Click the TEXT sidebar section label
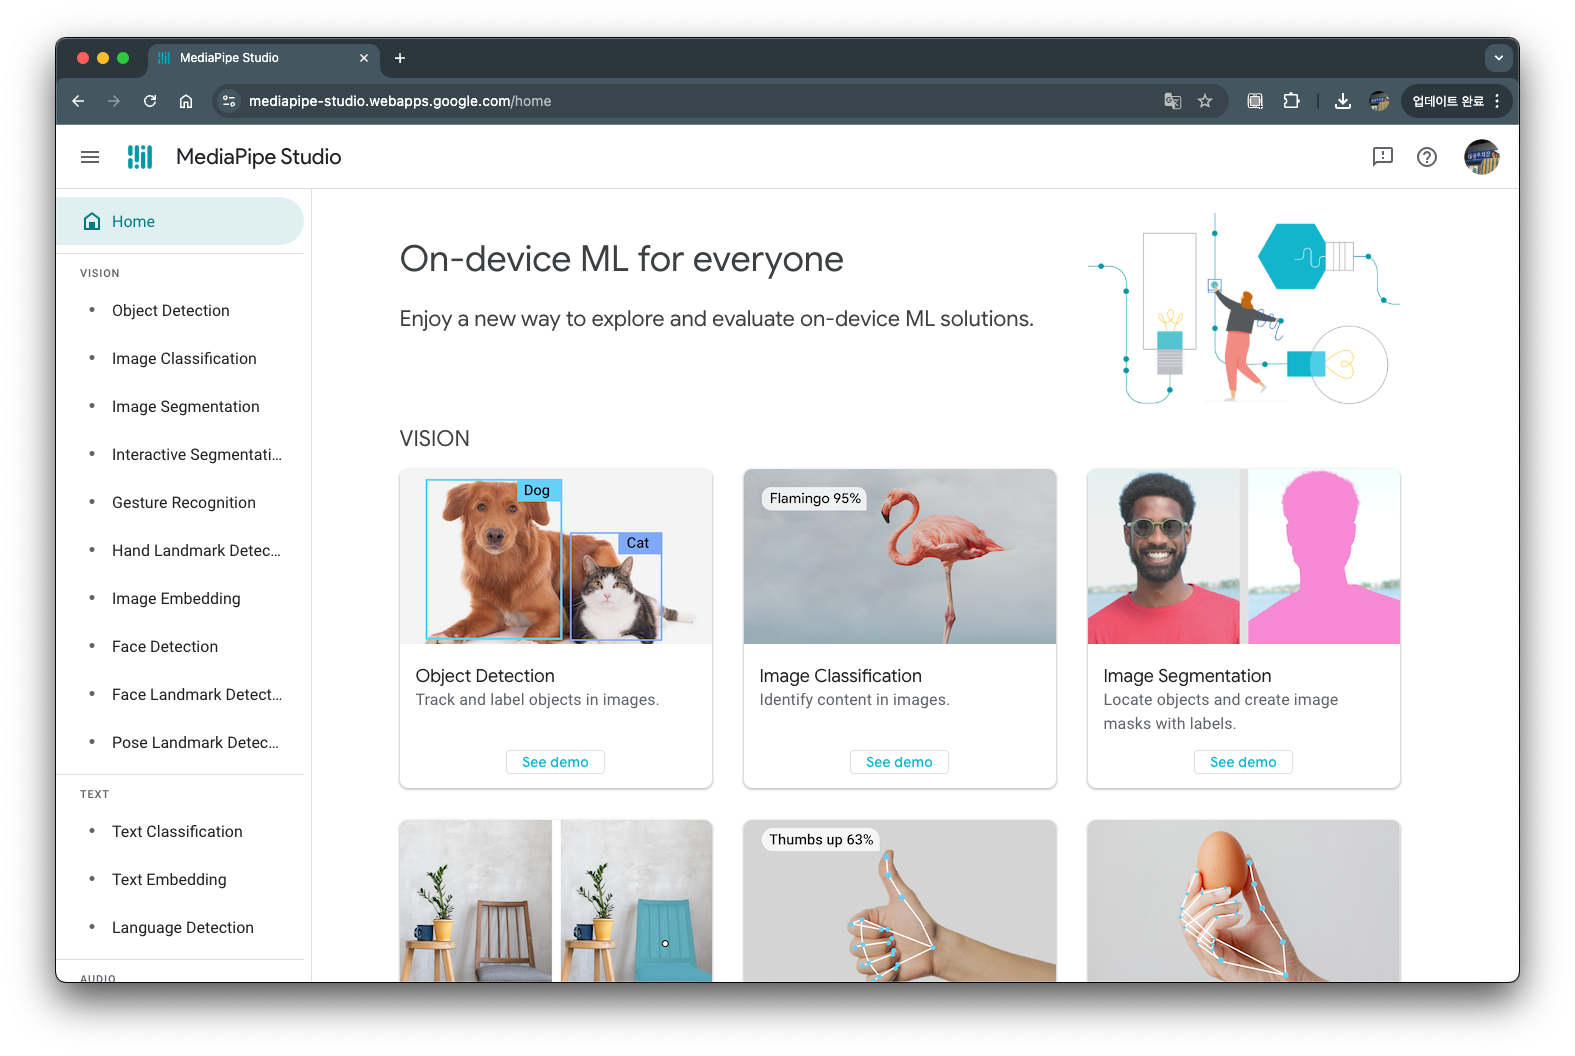Screen dimensions: 1575x1056 click(x=94, y=794)
